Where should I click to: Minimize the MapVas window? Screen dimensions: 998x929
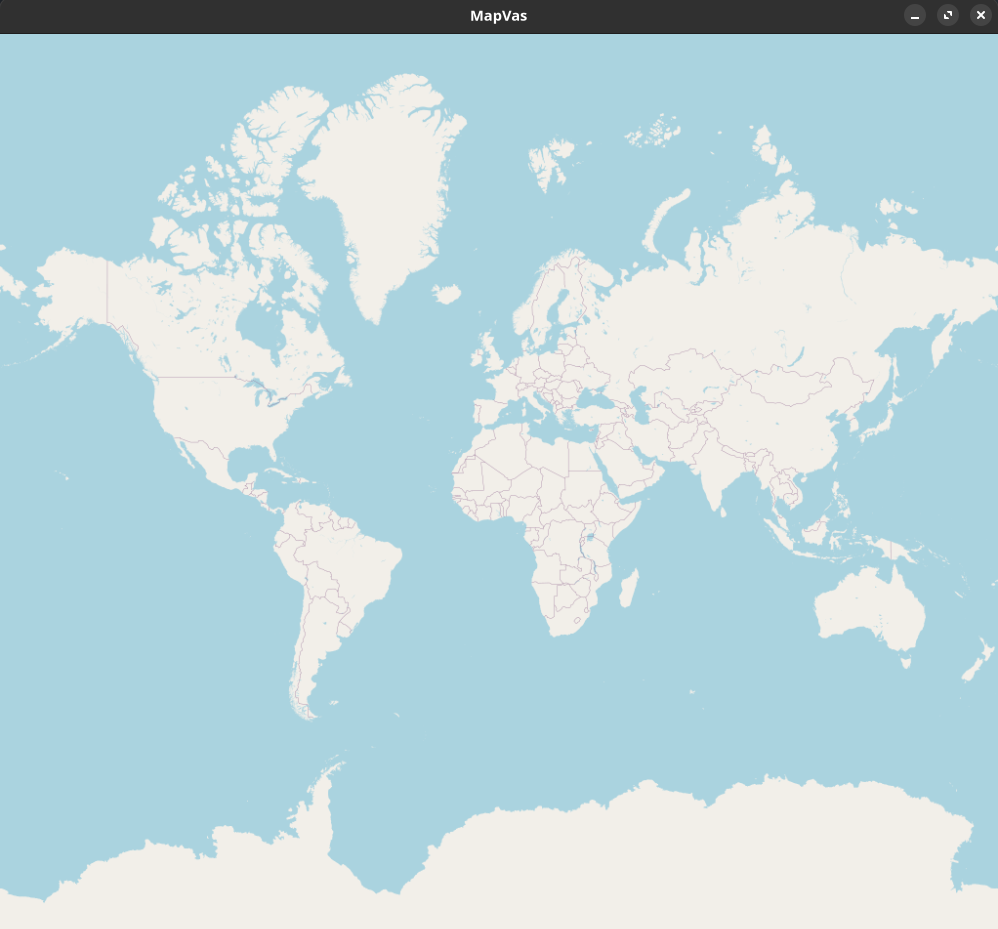click(x=914, y=15)
